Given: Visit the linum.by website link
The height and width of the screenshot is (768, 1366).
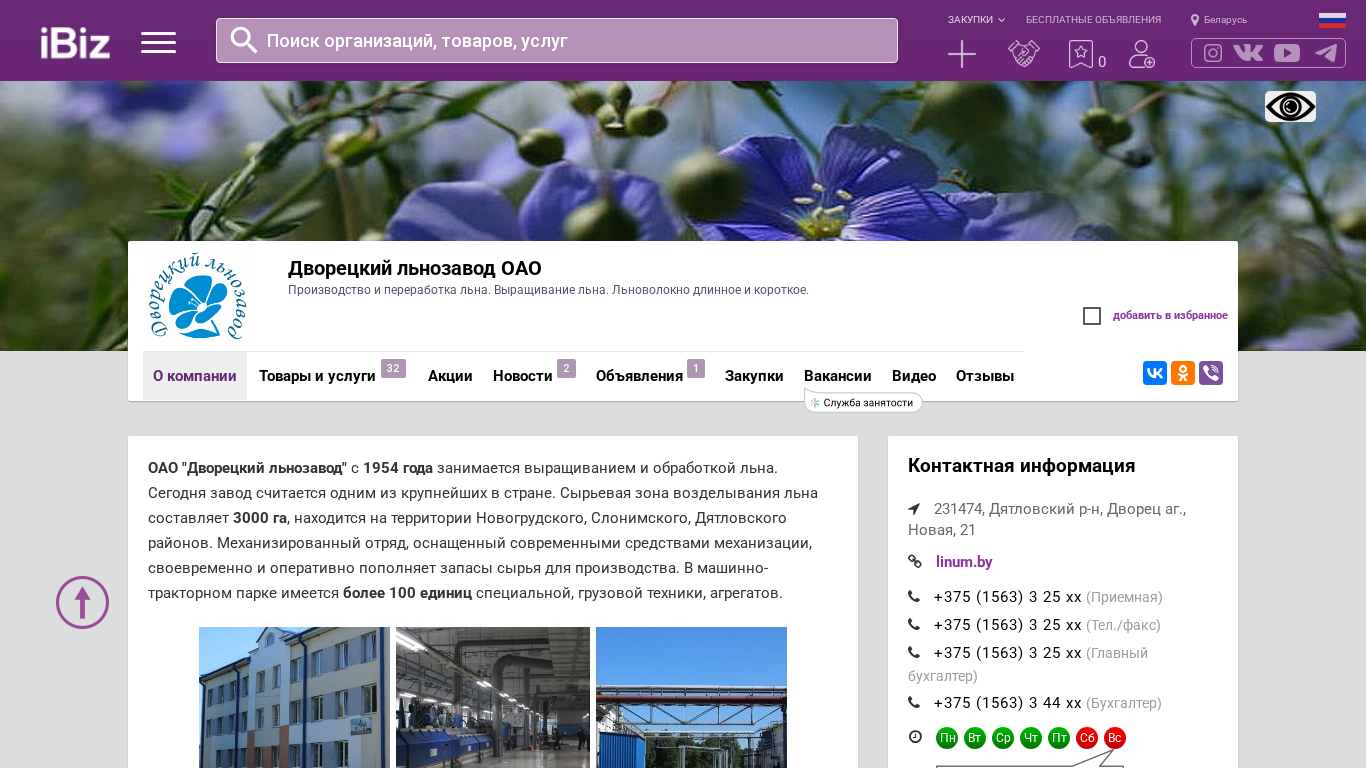Looking at the screenshot, I should point(964,562).
